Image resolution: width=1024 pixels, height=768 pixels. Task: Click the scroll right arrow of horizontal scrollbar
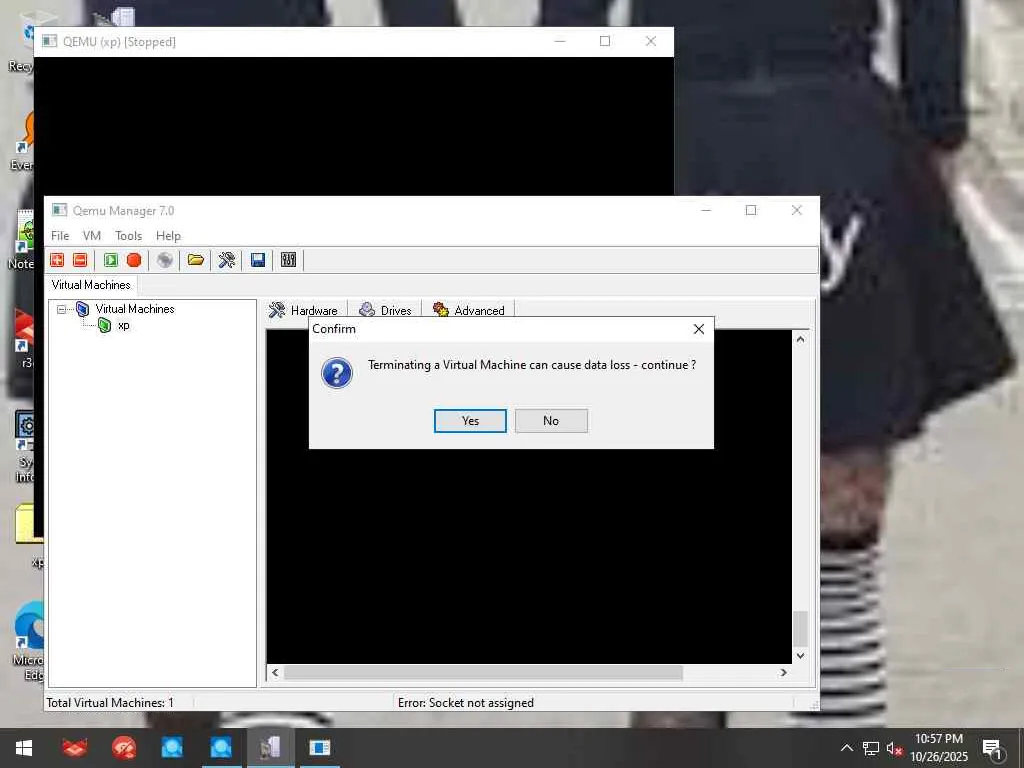[x=784, y=673]
